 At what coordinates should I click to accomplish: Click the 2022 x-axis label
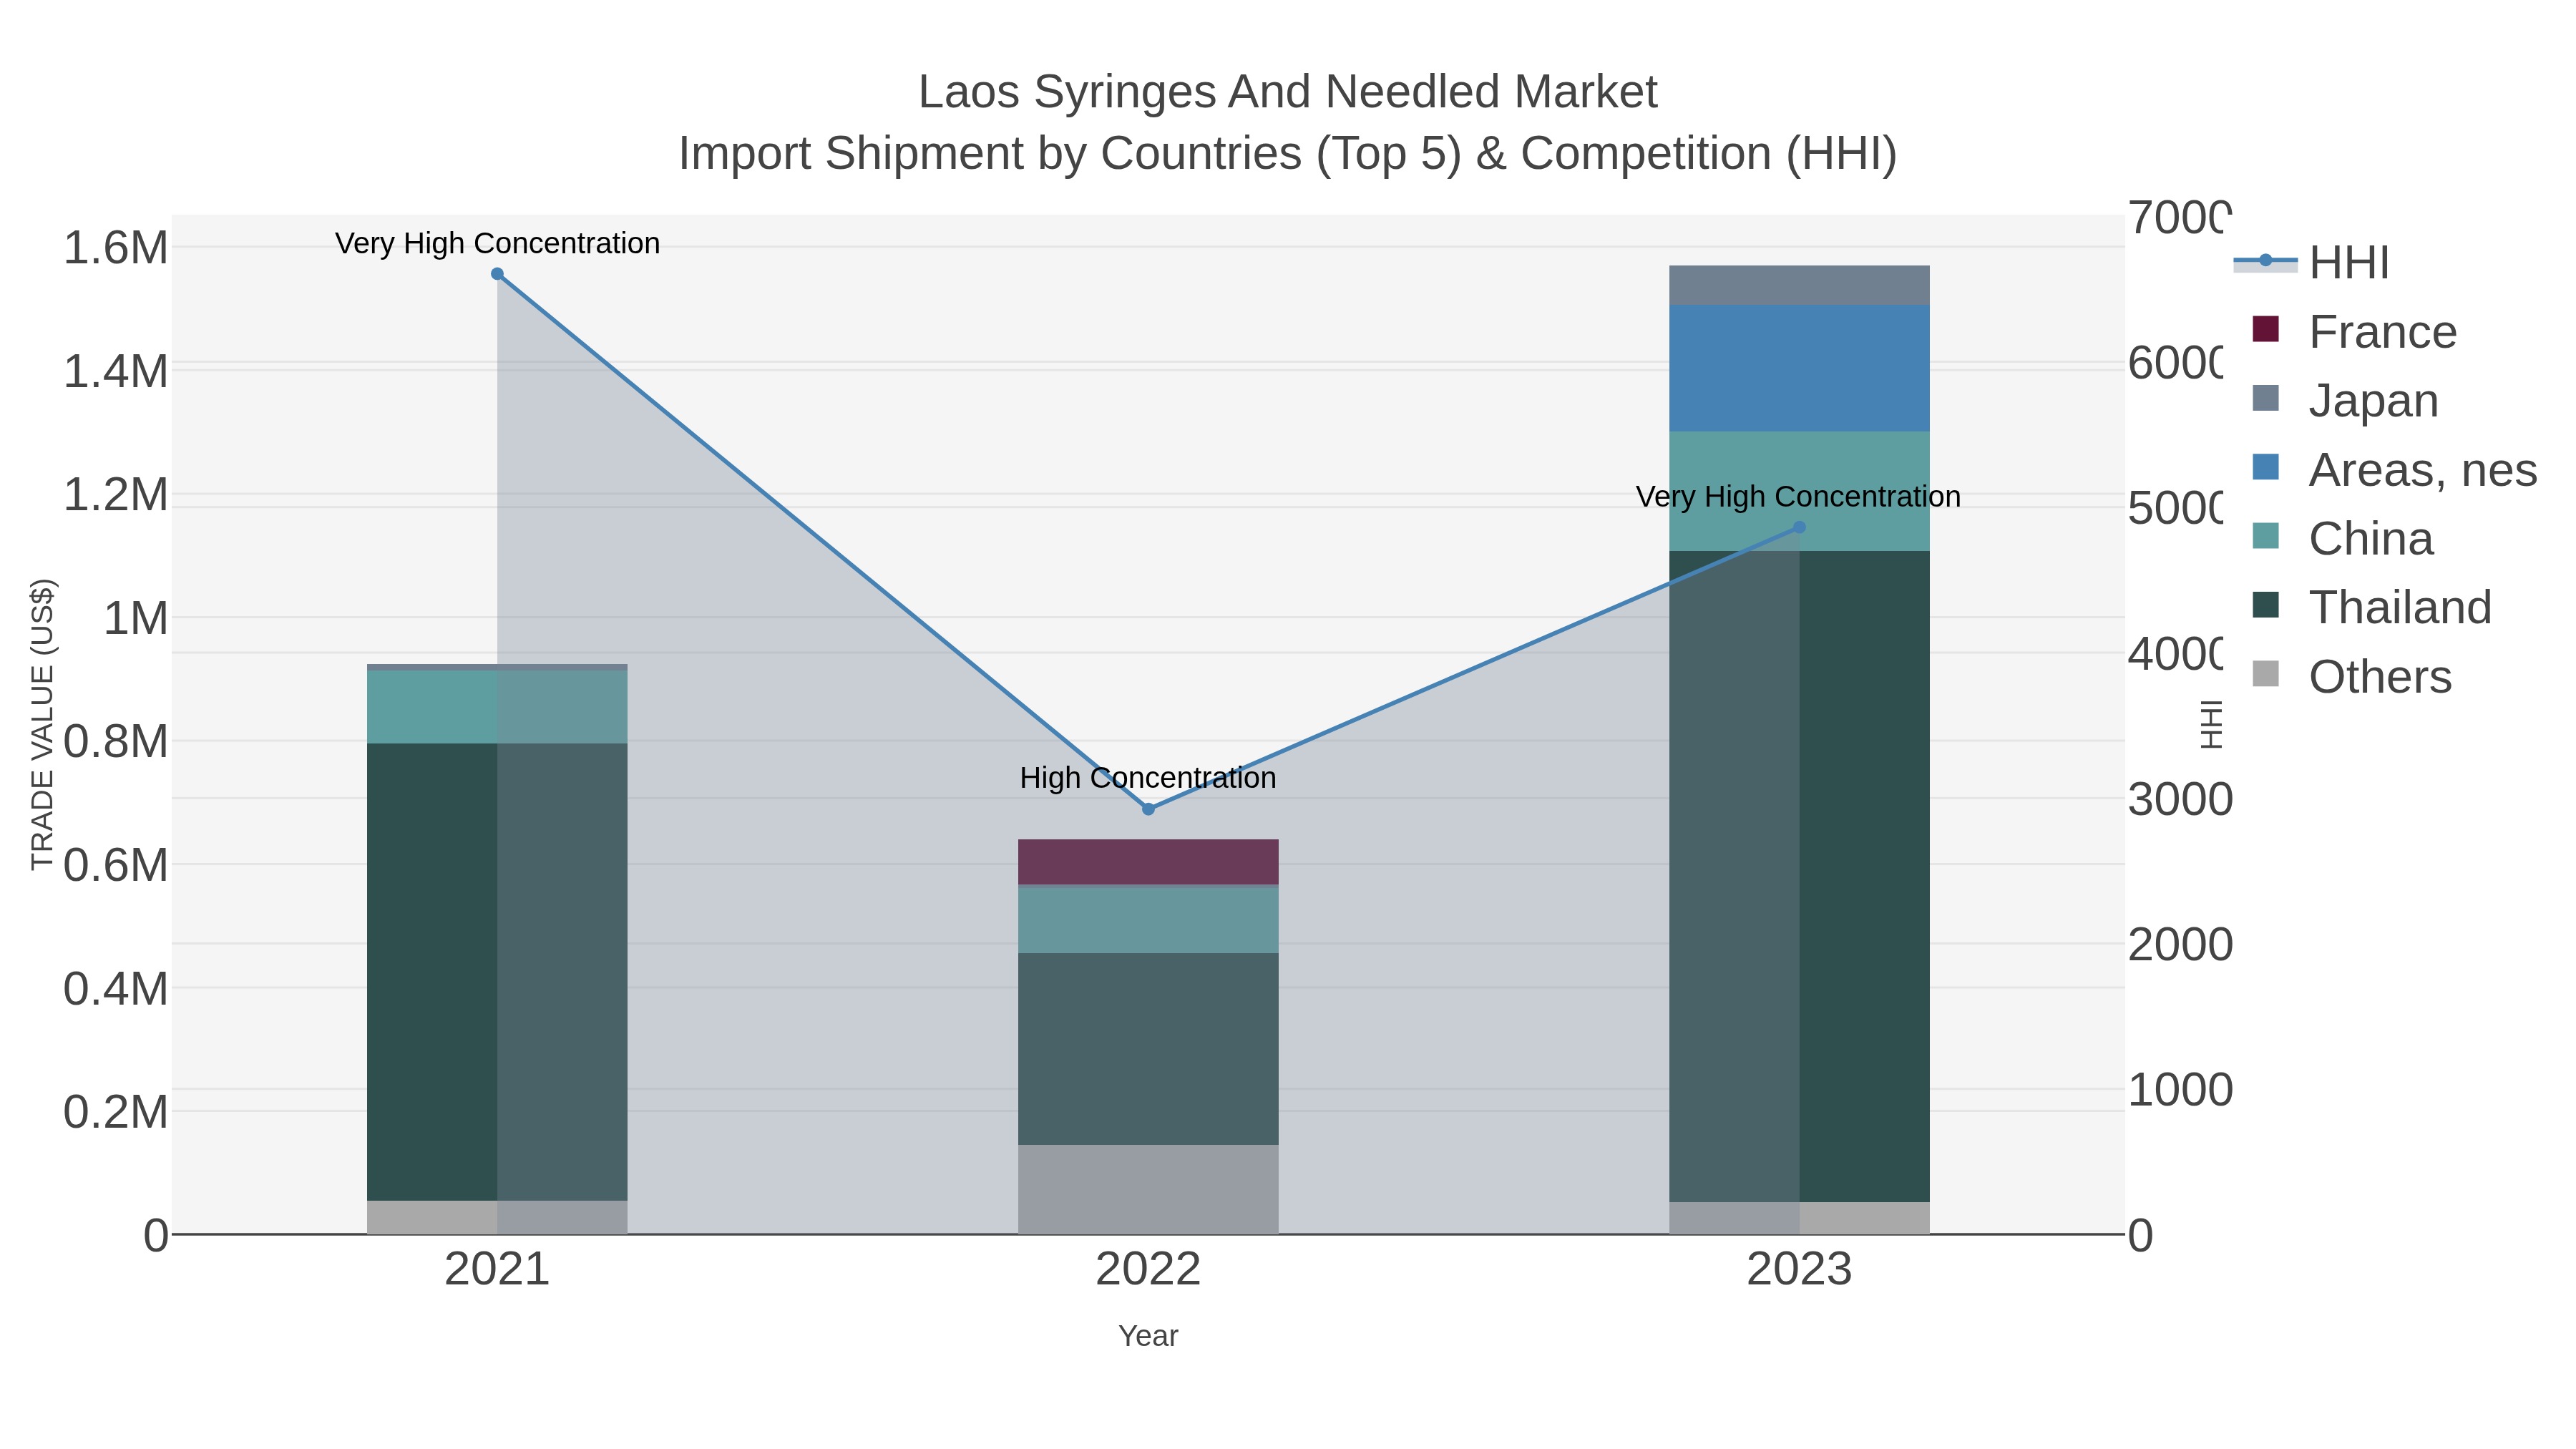tap(1148, 1270)
